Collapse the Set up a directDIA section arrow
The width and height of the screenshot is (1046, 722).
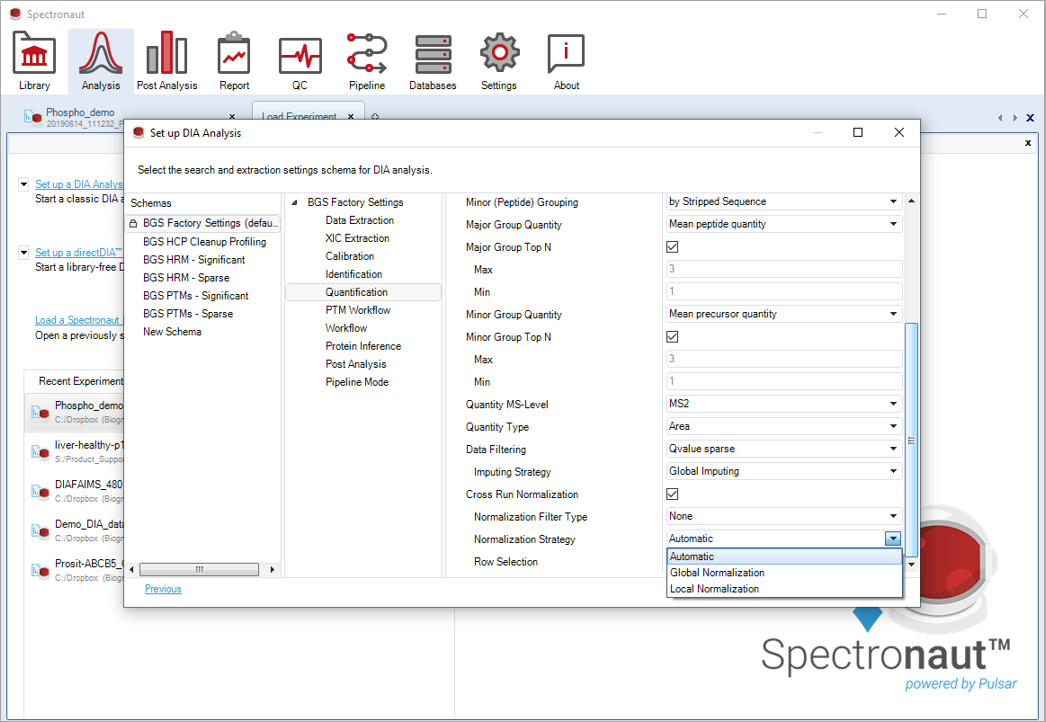click(x=23, y=252)
